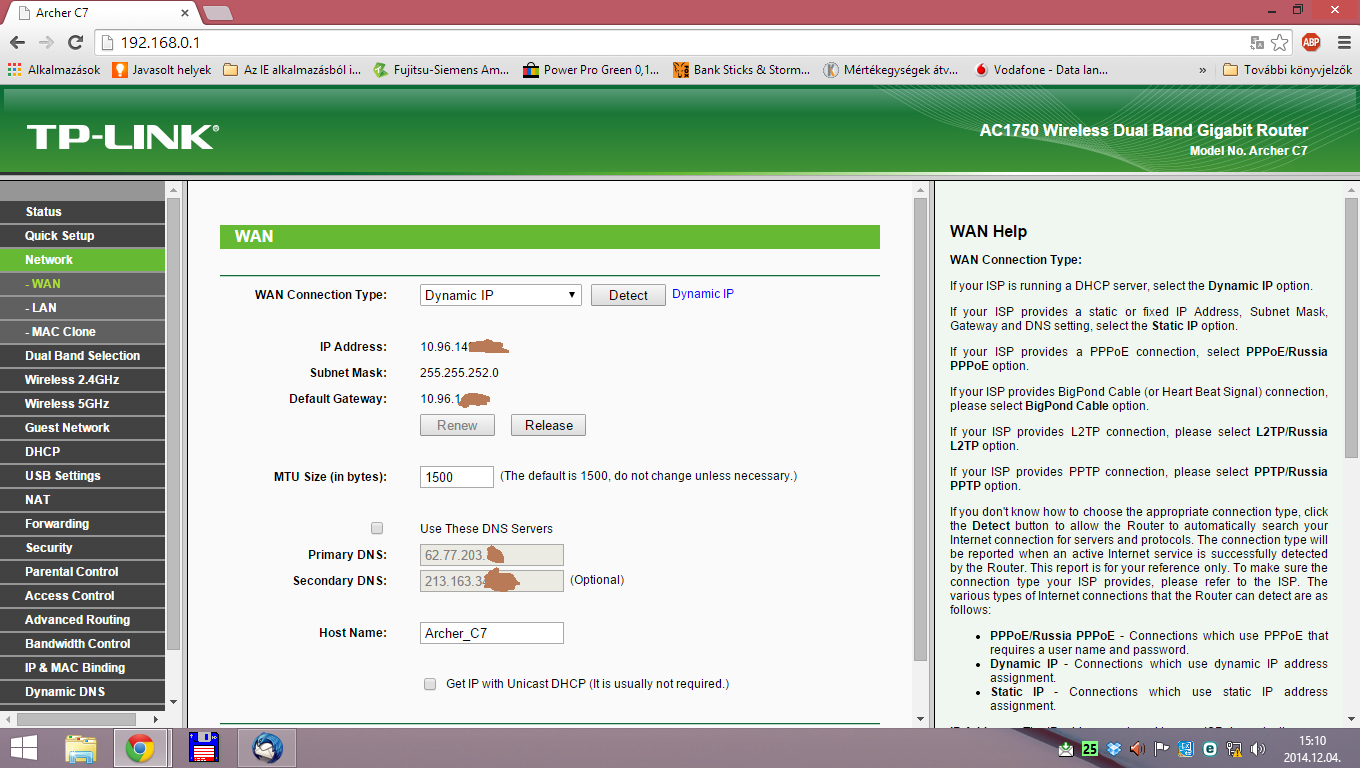Click the red speaker tray icon
Image resolution: width=1360 pixels, height=768 pixels.
pos(1138,748)
